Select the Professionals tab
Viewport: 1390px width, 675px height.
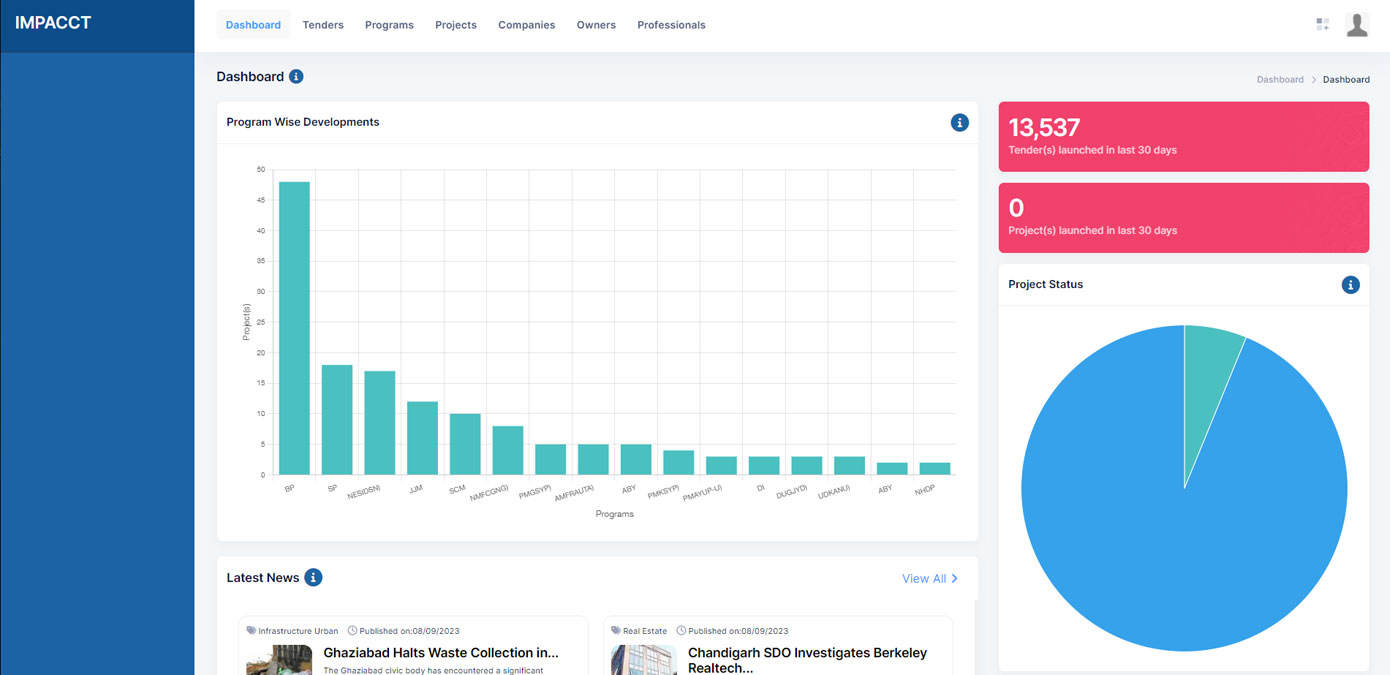click(671, 25)
